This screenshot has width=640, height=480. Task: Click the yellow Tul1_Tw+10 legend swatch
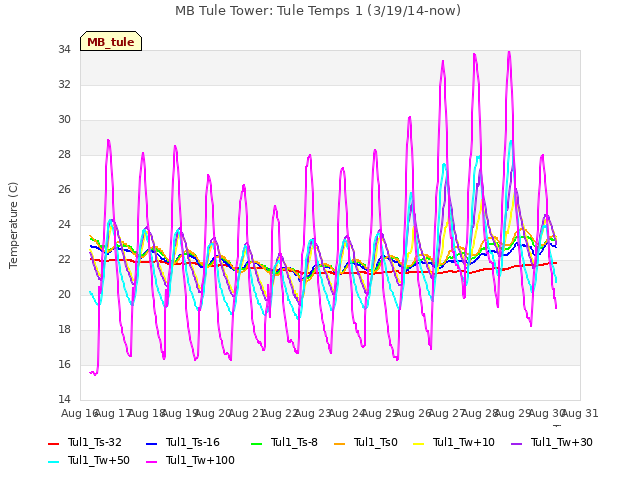418,443
